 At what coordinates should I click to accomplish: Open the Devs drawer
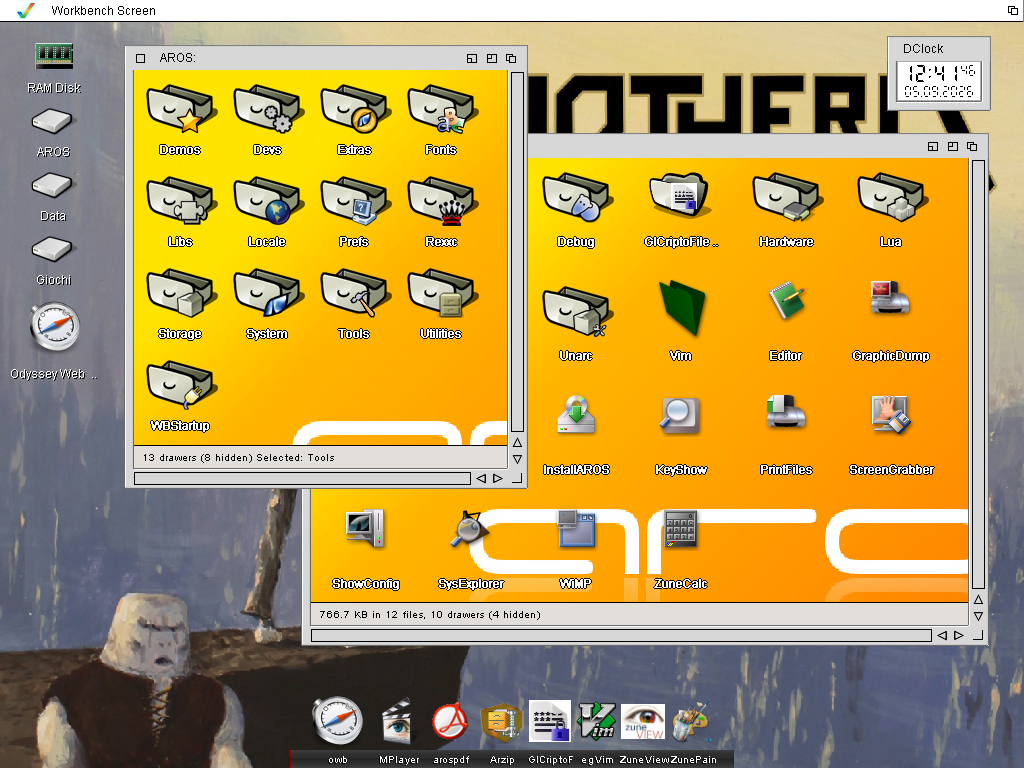tap(267, 110)
